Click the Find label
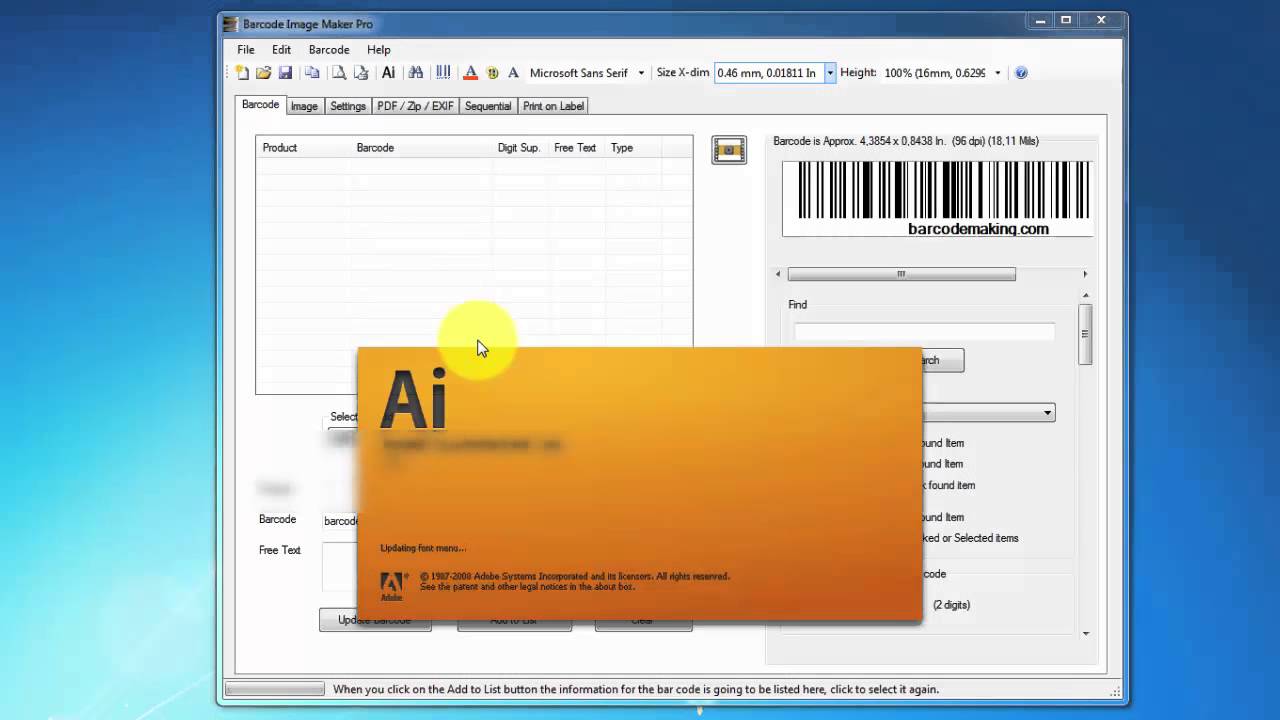1280x720 pixels. pos(797,305)
